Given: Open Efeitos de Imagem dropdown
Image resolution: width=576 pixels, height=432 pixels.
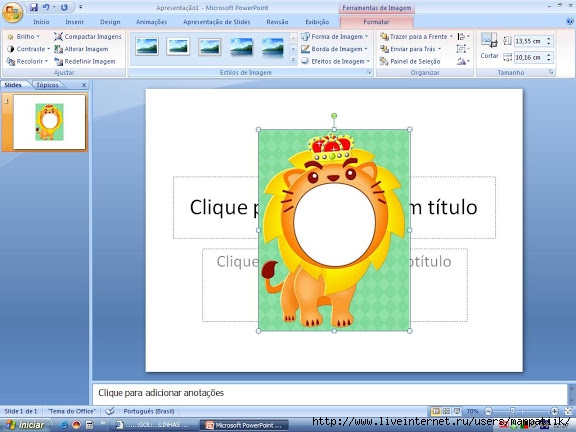Looking at the screenshot, I should coord(335,61).
